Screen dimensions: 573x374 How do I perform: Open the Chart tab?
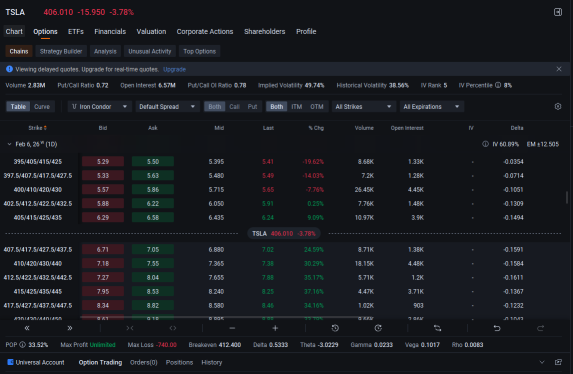[x=14, y=31]
